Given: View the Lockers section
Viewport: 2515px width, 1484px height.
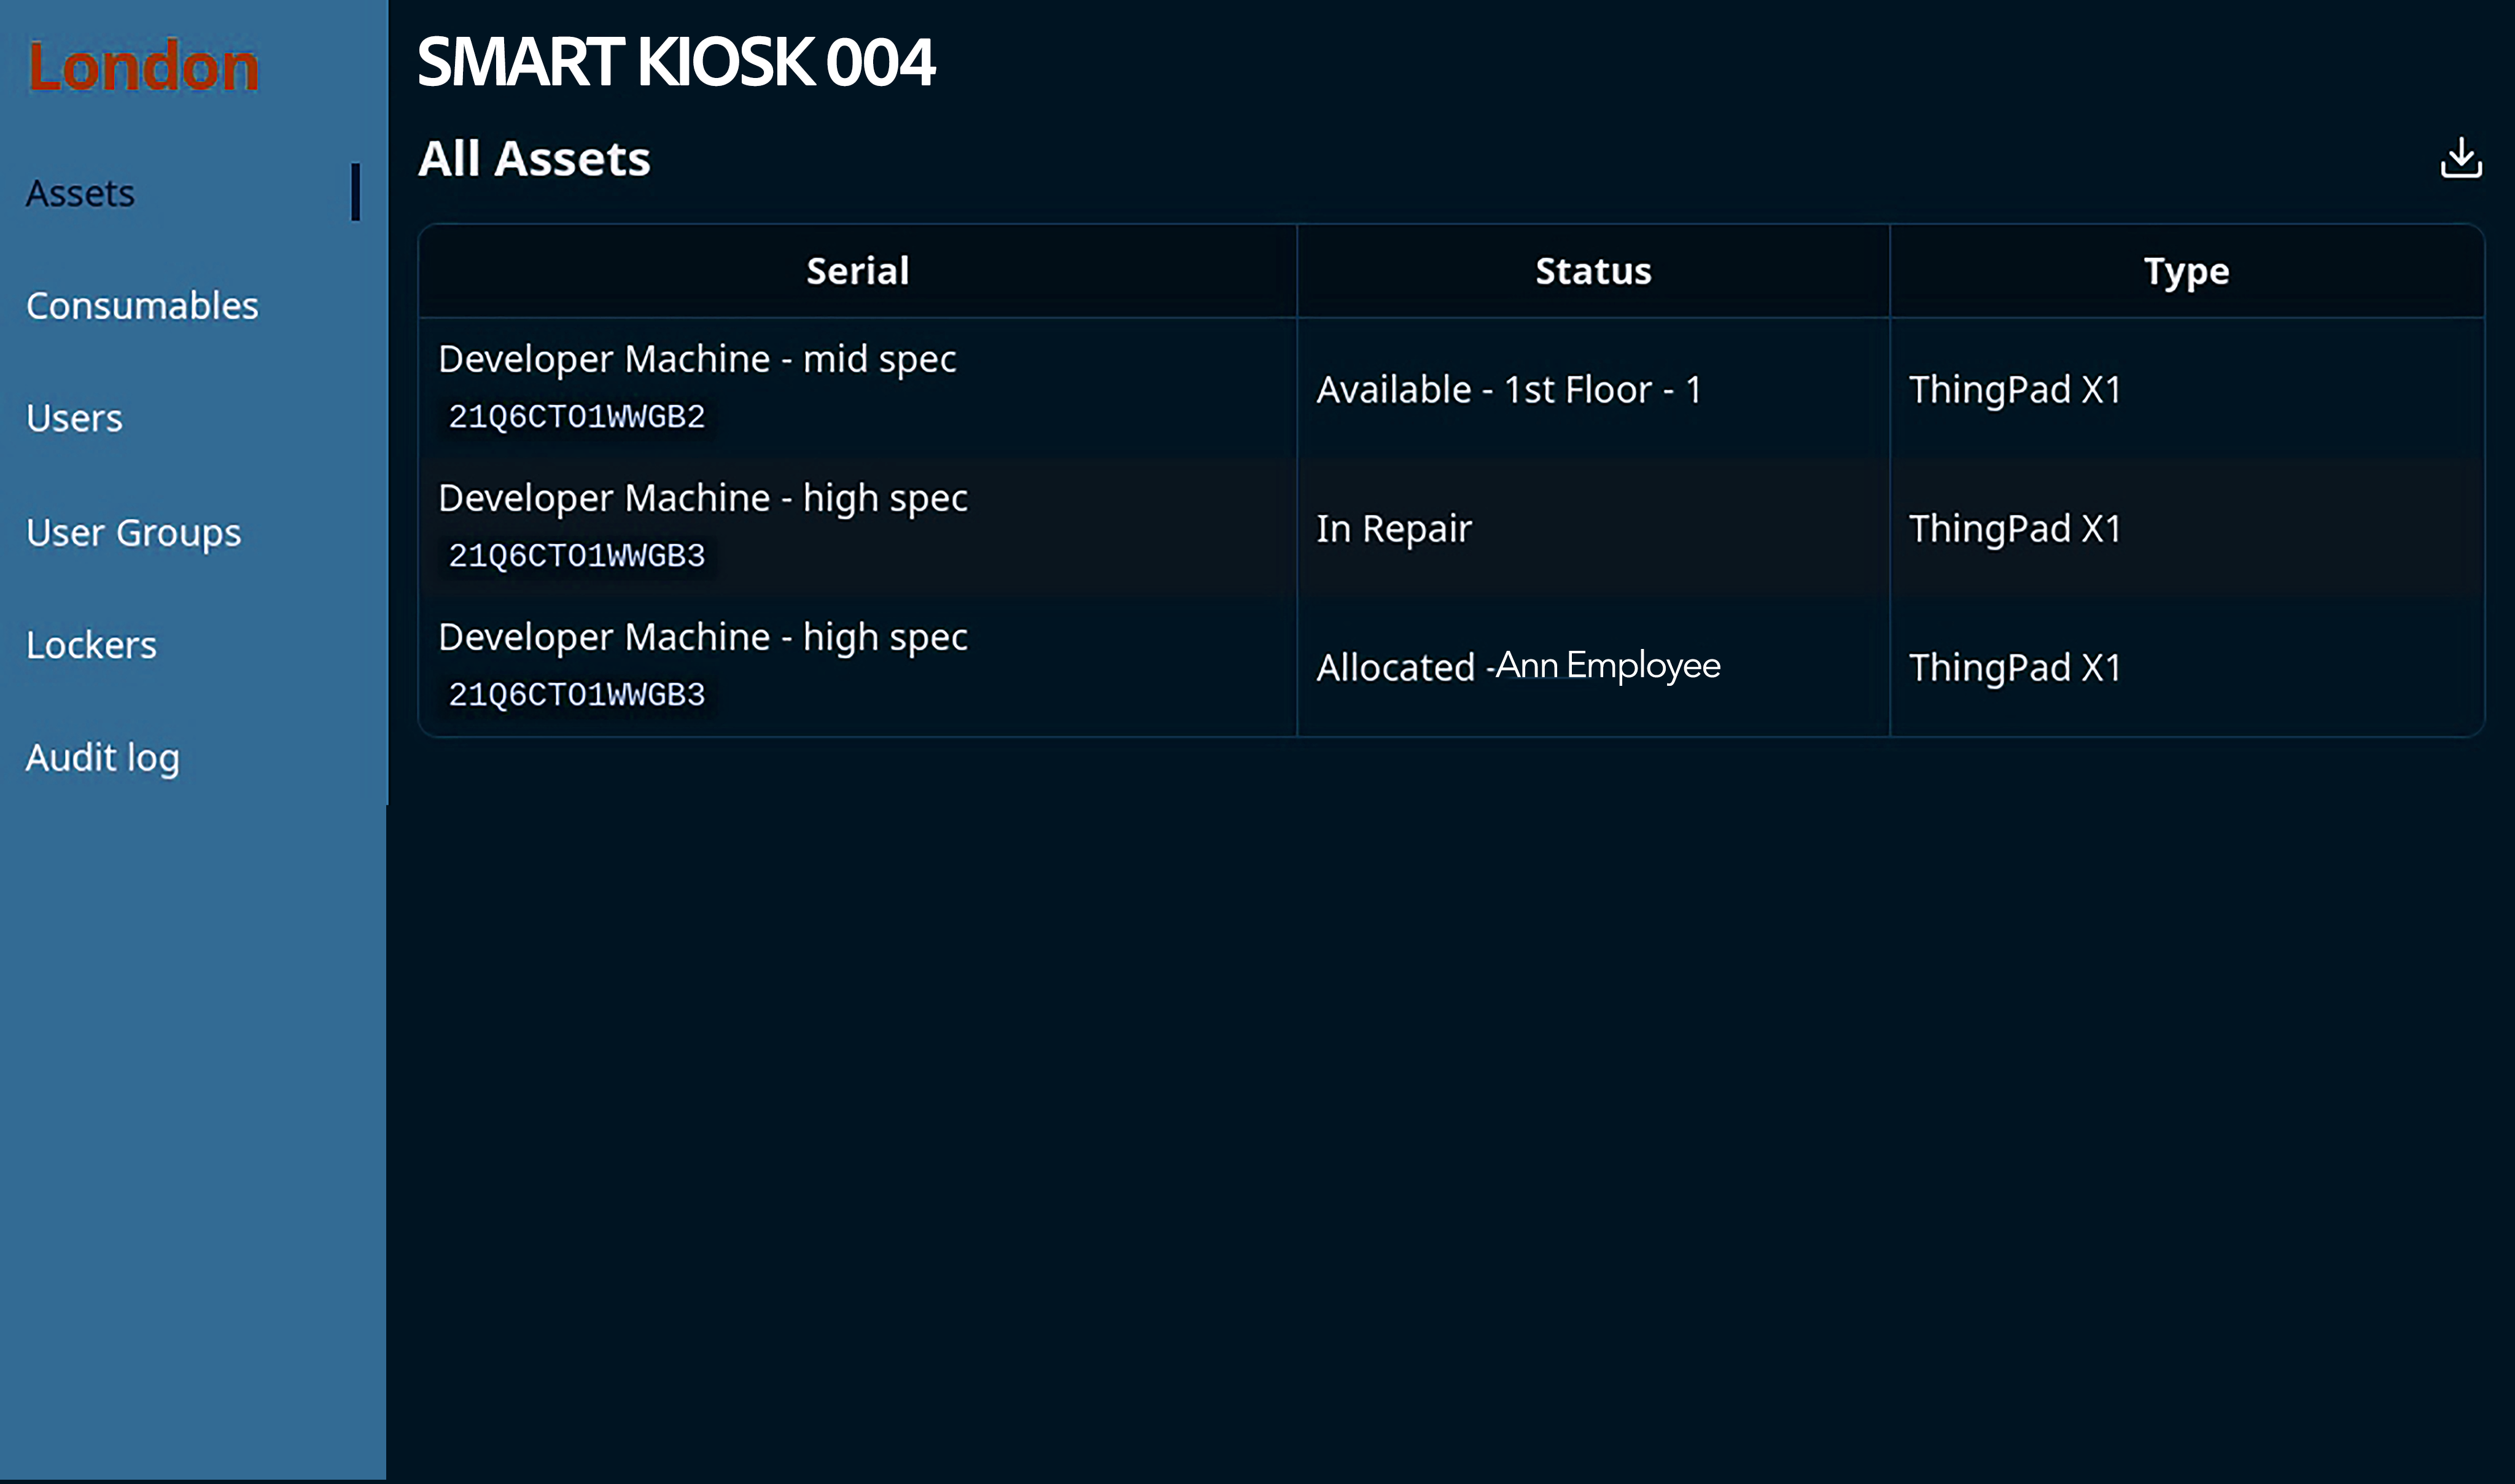Looking at the screenshot, I should (x=92, y=645).
